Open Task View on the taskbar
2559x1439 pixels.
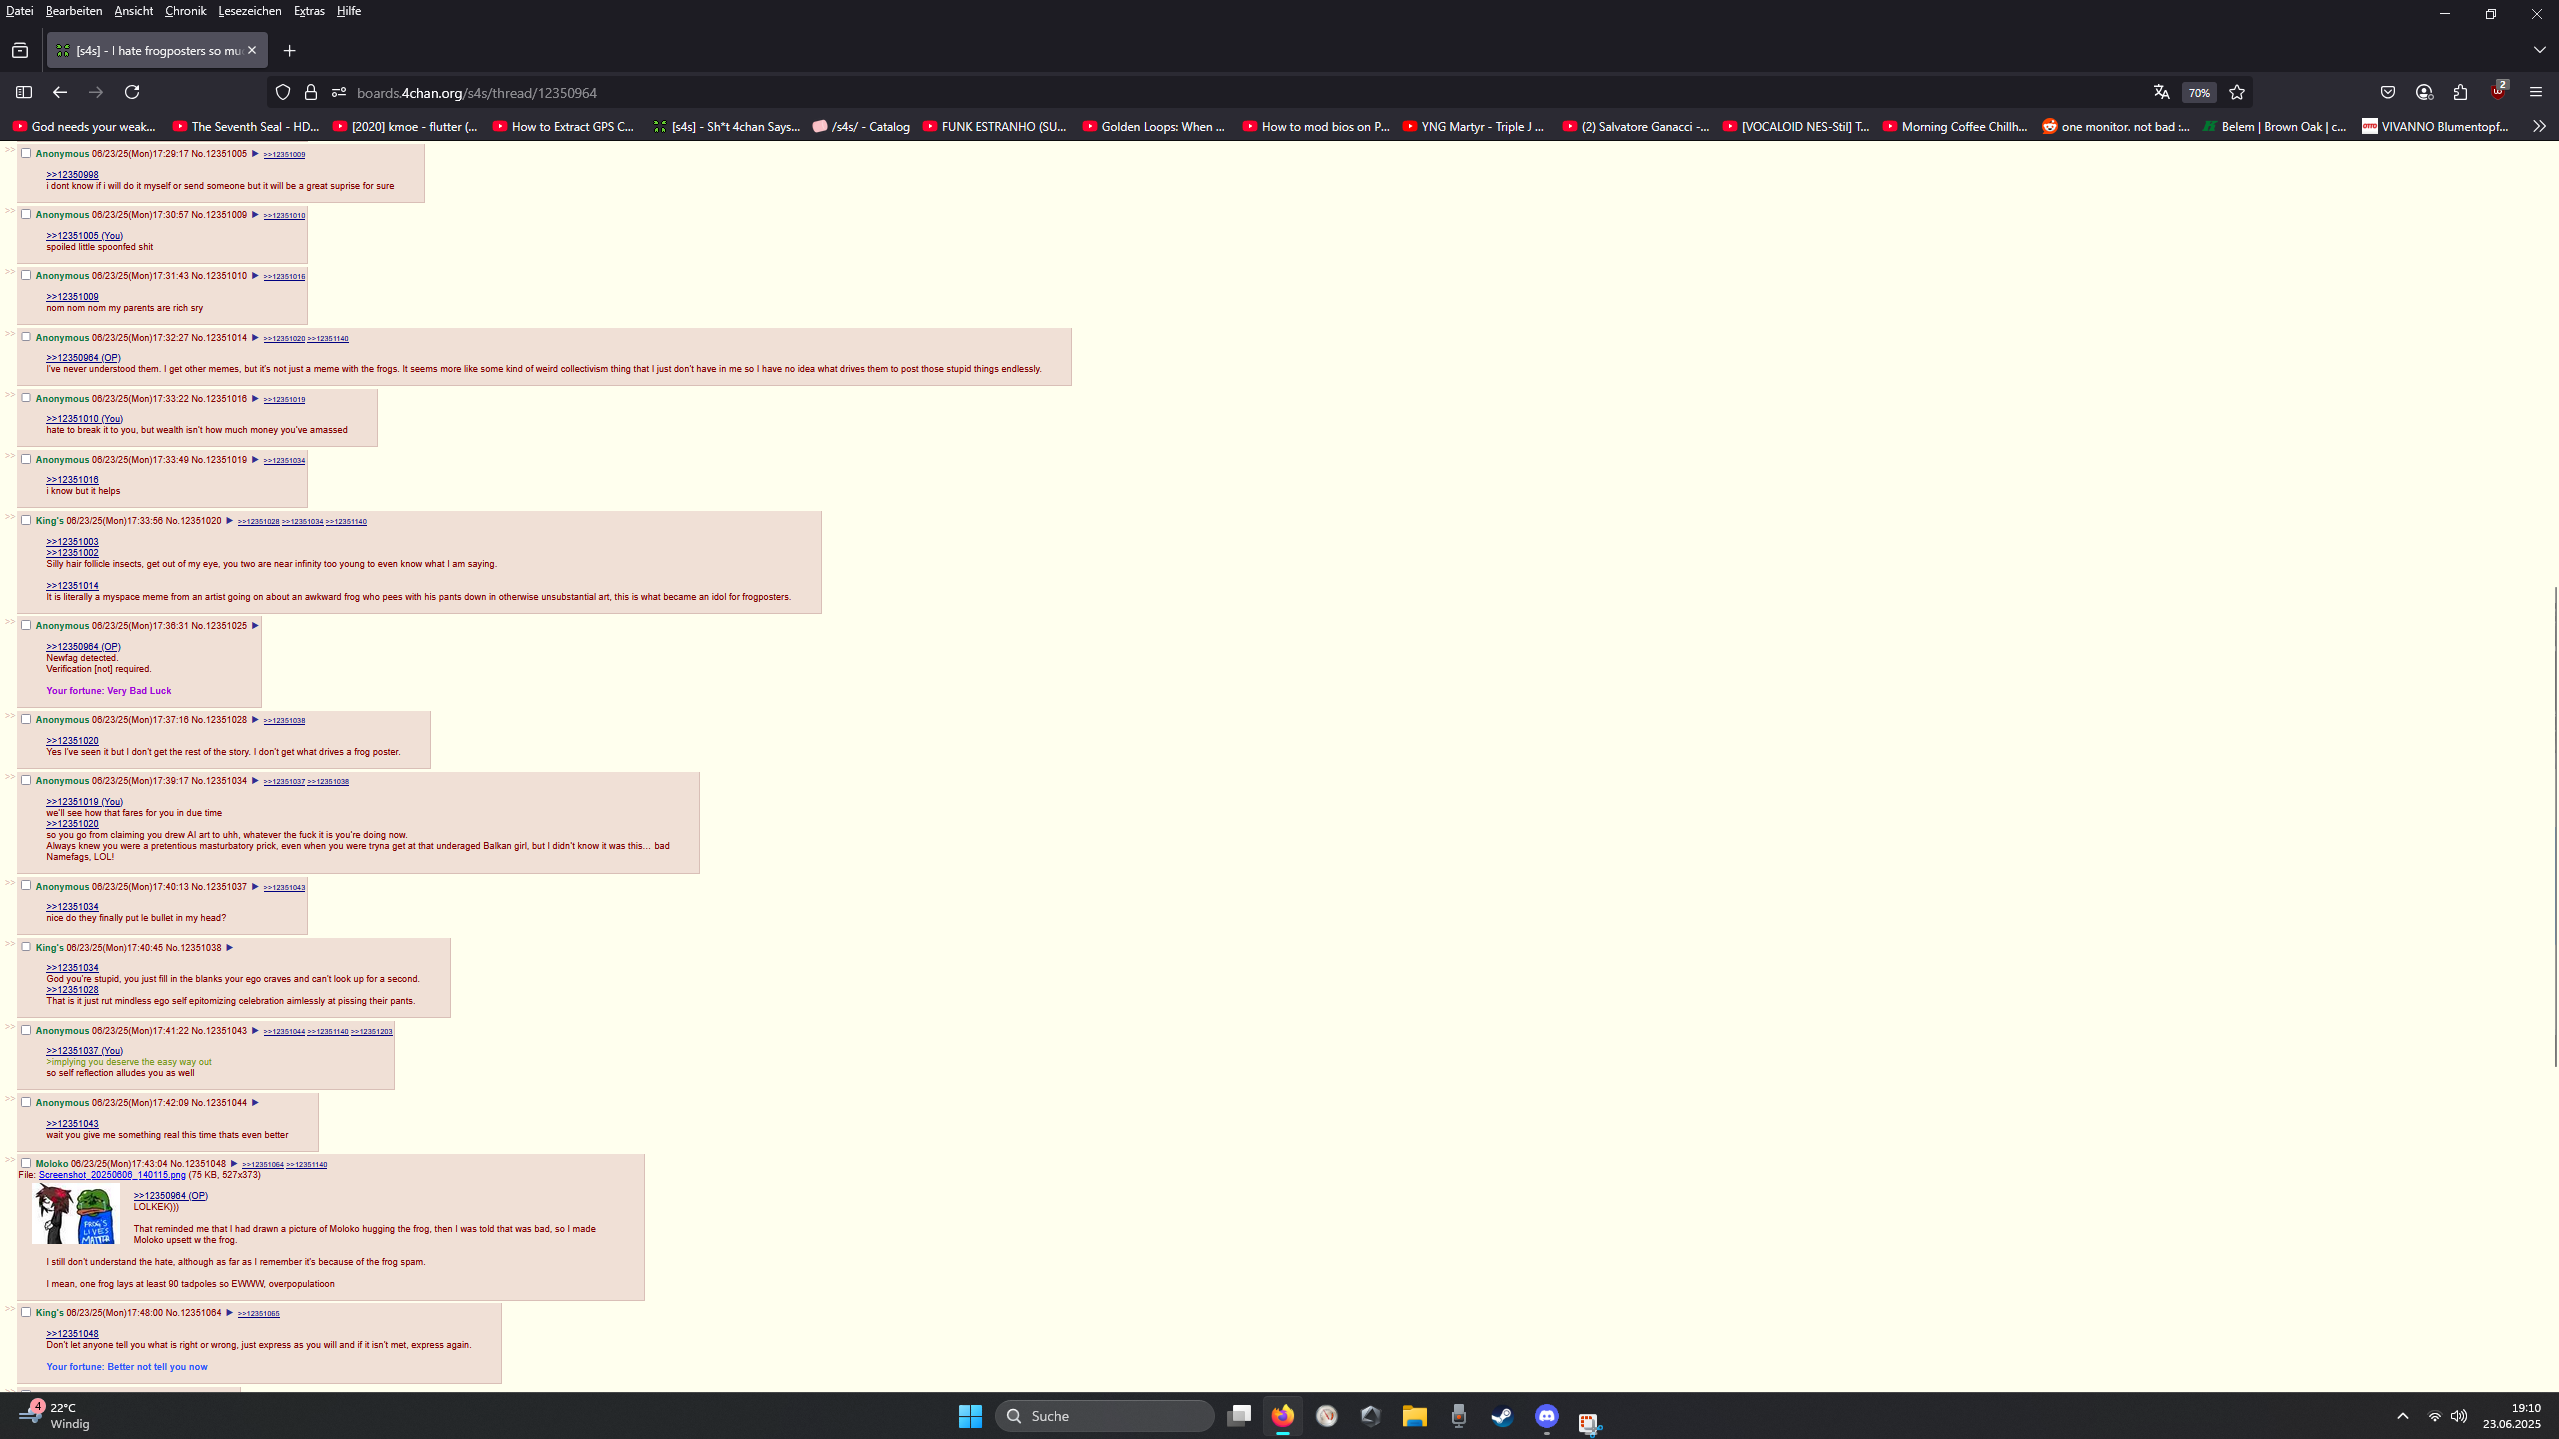1239,1416
